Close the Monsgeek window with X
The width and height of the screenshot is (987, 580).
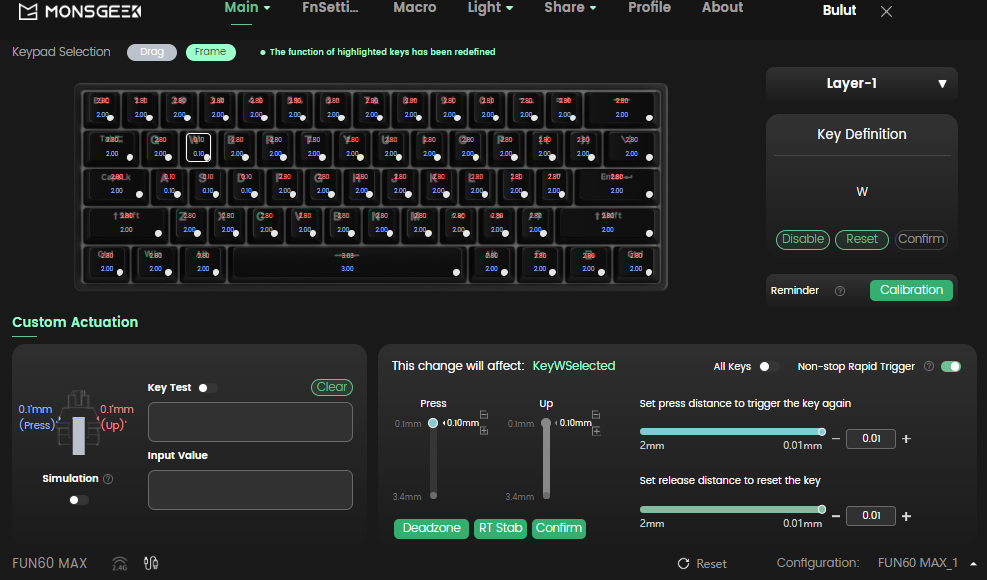pyautogui.click(x=886, y=11)
